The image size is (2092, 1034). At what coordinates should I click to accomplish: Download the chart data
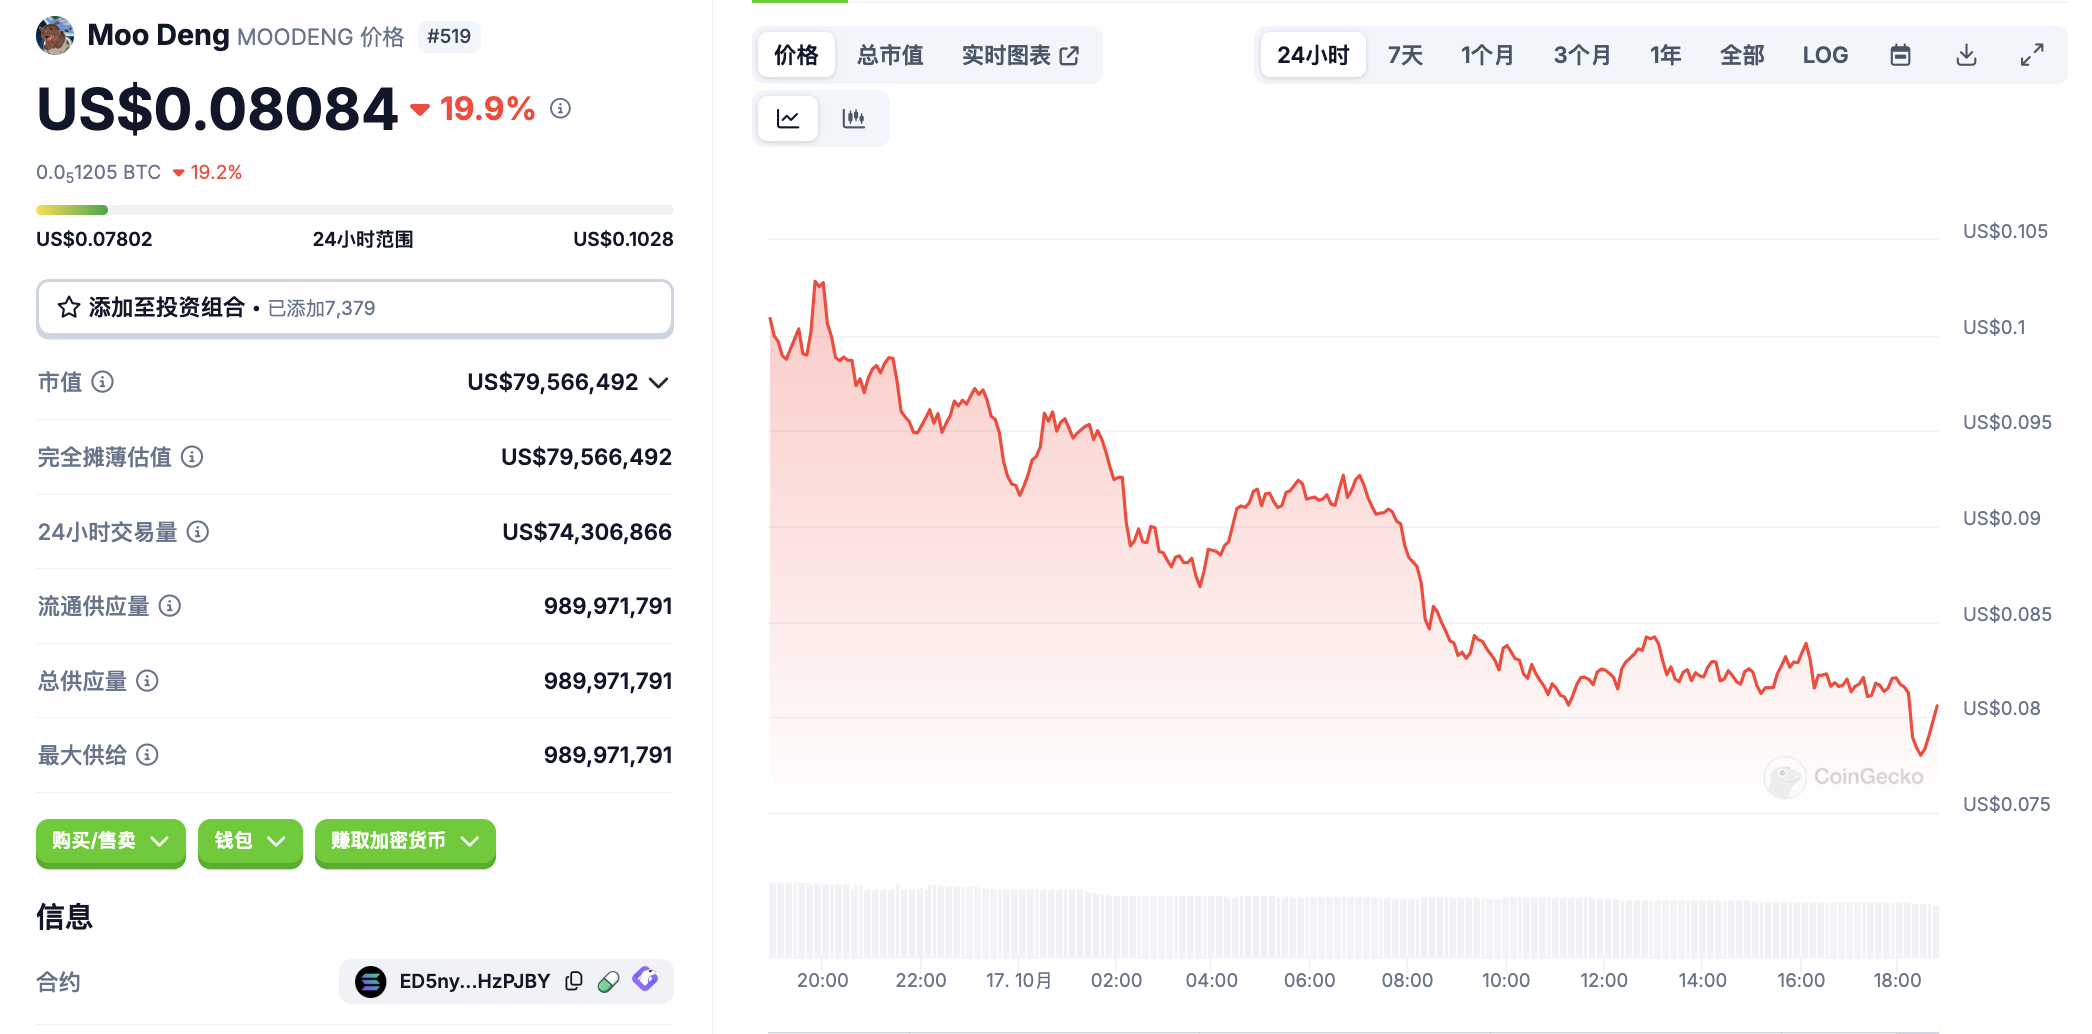1966,55
